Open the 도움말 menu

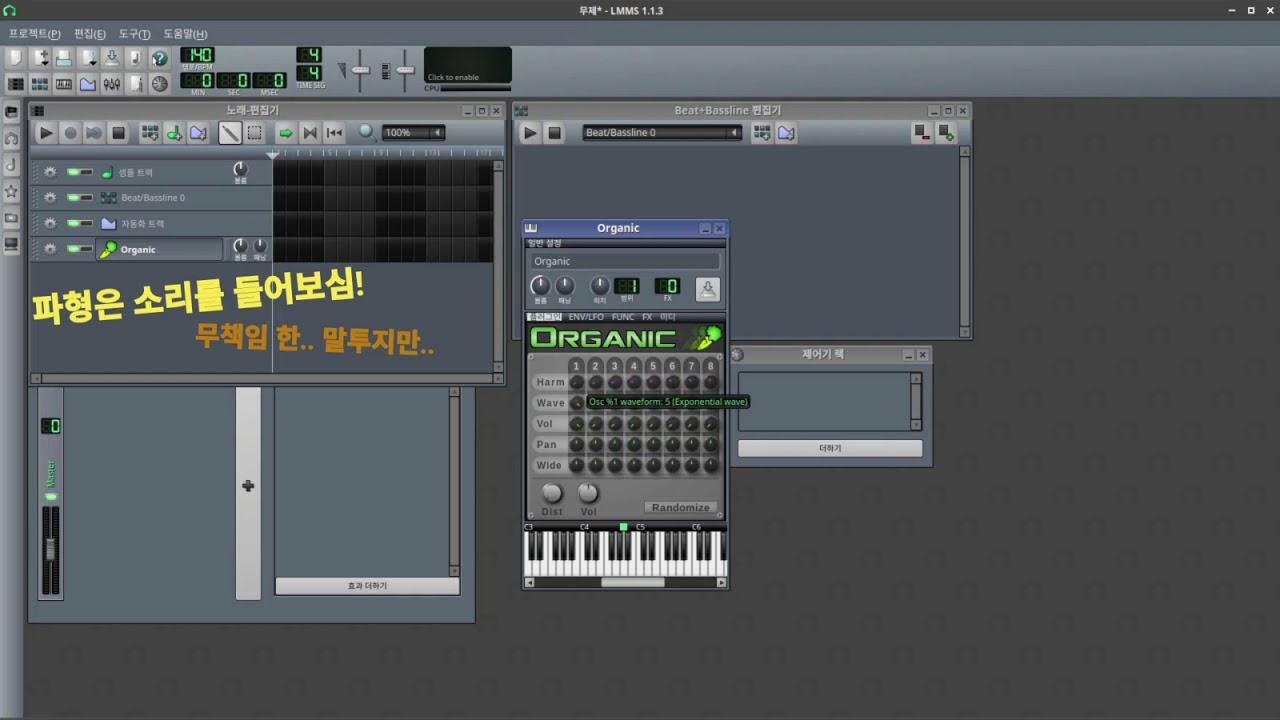pyautogui.click(x=185, y=34)
